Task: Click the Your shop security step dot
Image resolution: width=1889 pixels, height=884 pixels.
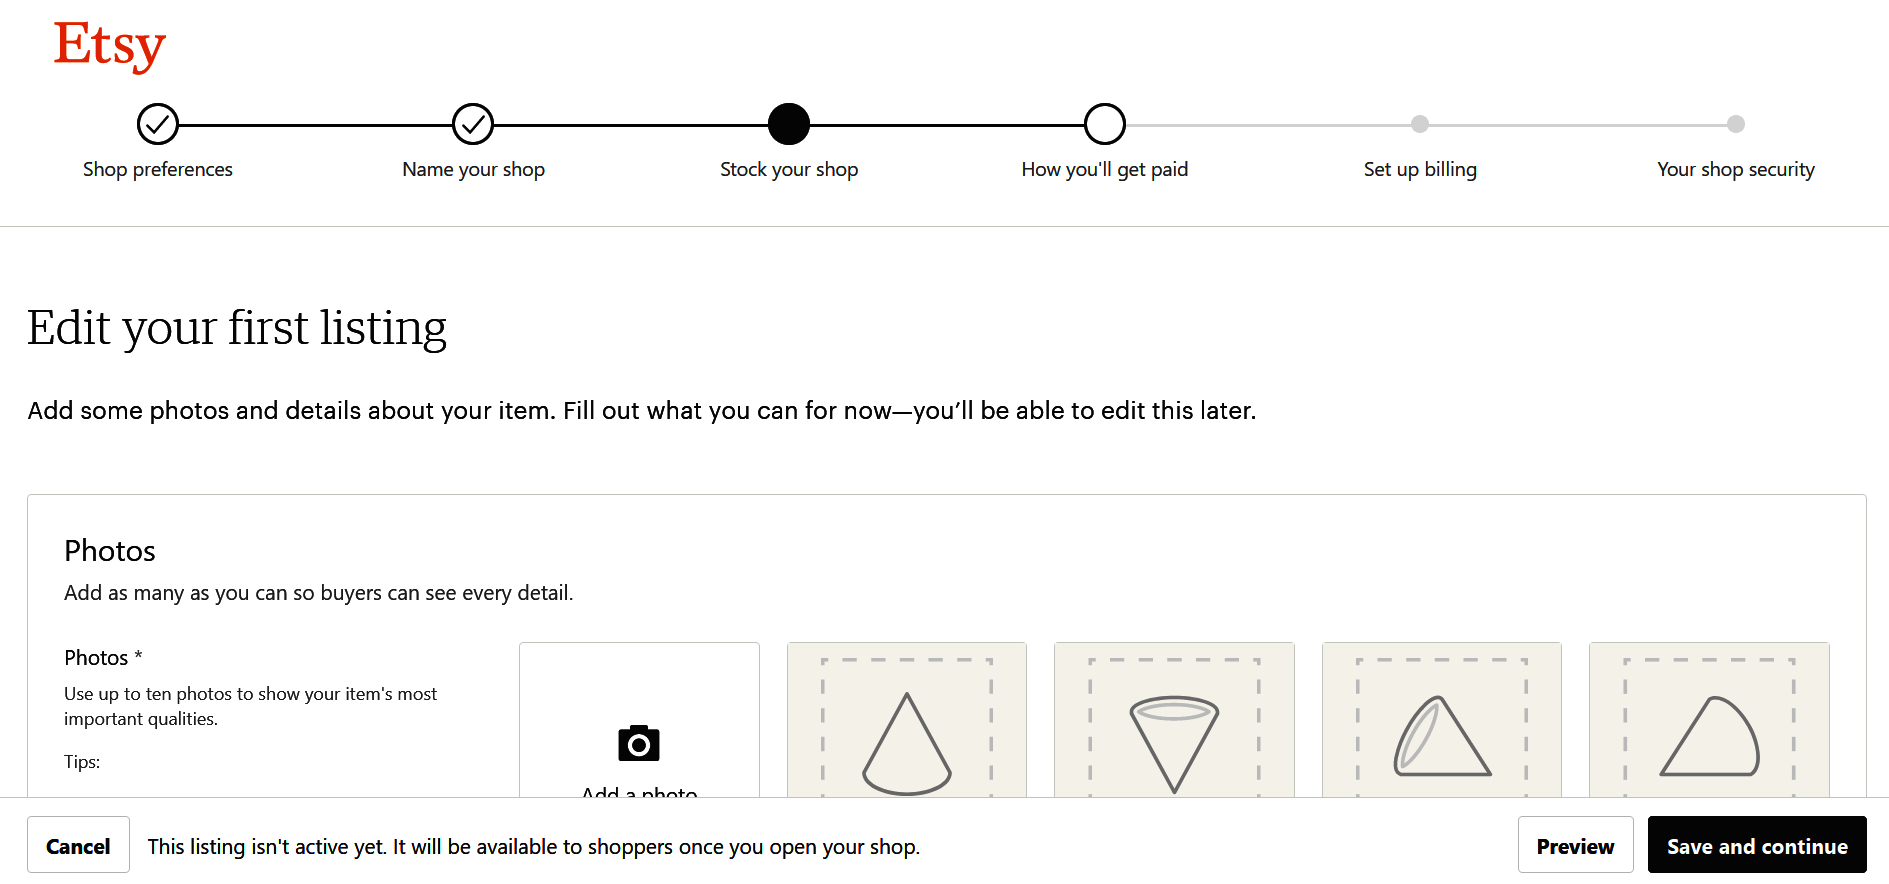Action: pyautogui.click(x=1735, y=124)
